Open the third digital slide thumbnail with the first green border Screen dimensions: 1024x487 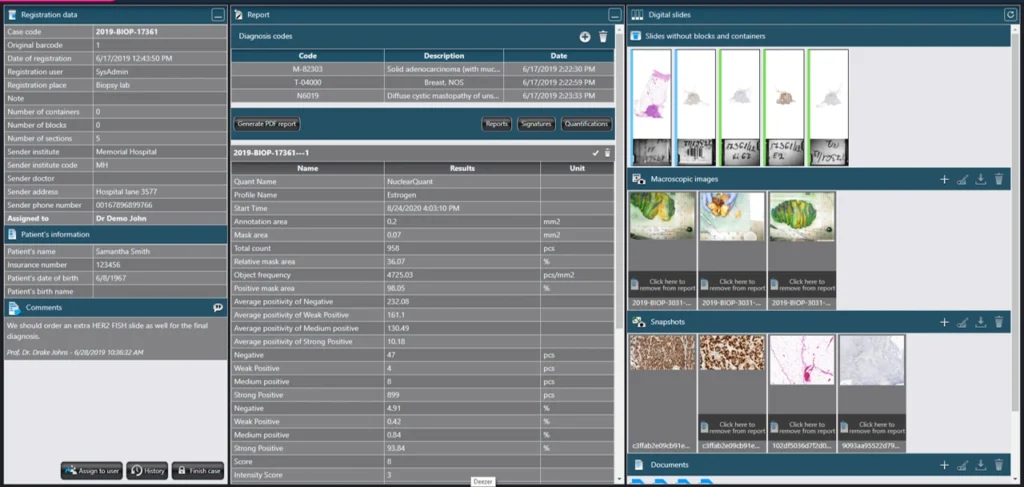(x=739, y=107)
